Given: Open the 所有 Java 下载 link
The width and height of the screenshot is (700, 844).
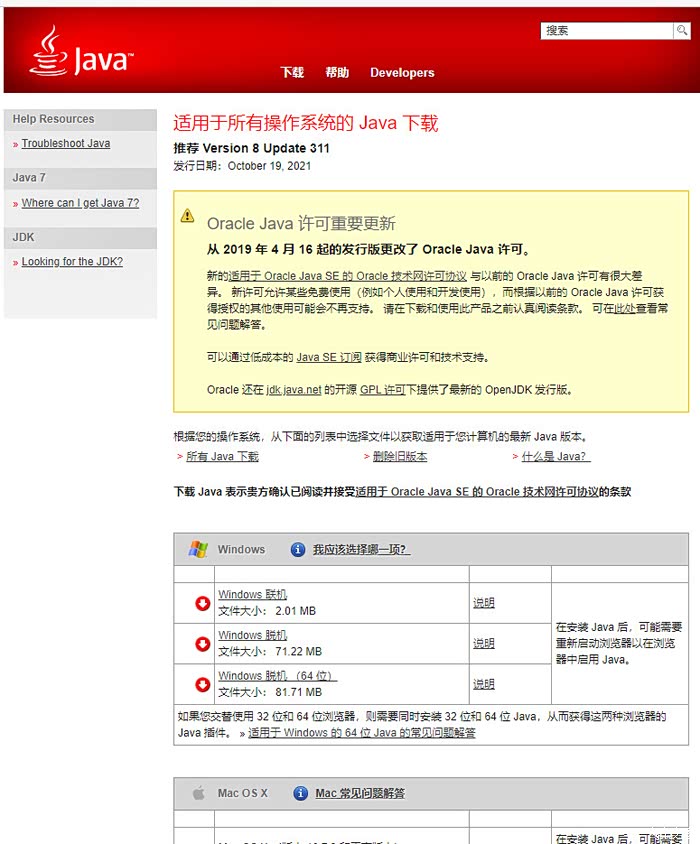Looking at the screenshot, I should (x=222, y=456).
